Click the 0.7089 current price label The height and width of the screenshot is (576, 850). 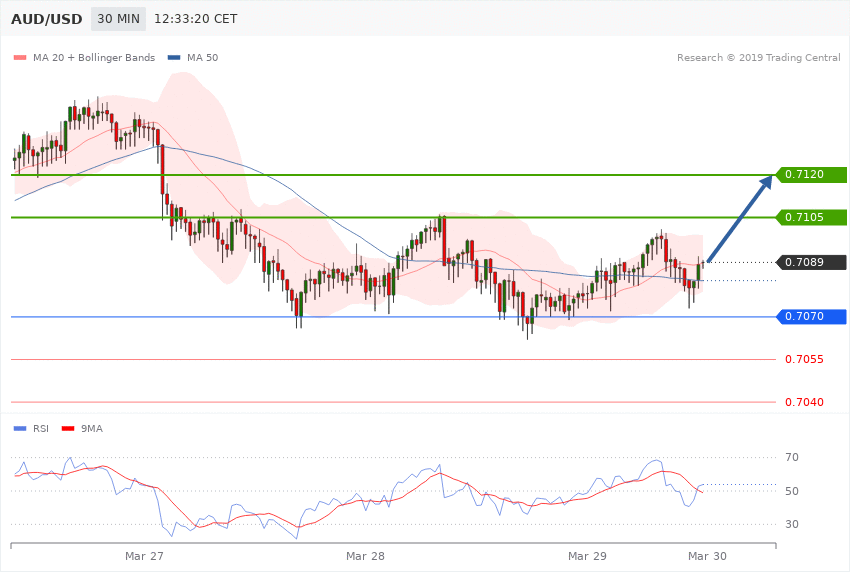tap(811, 262)
